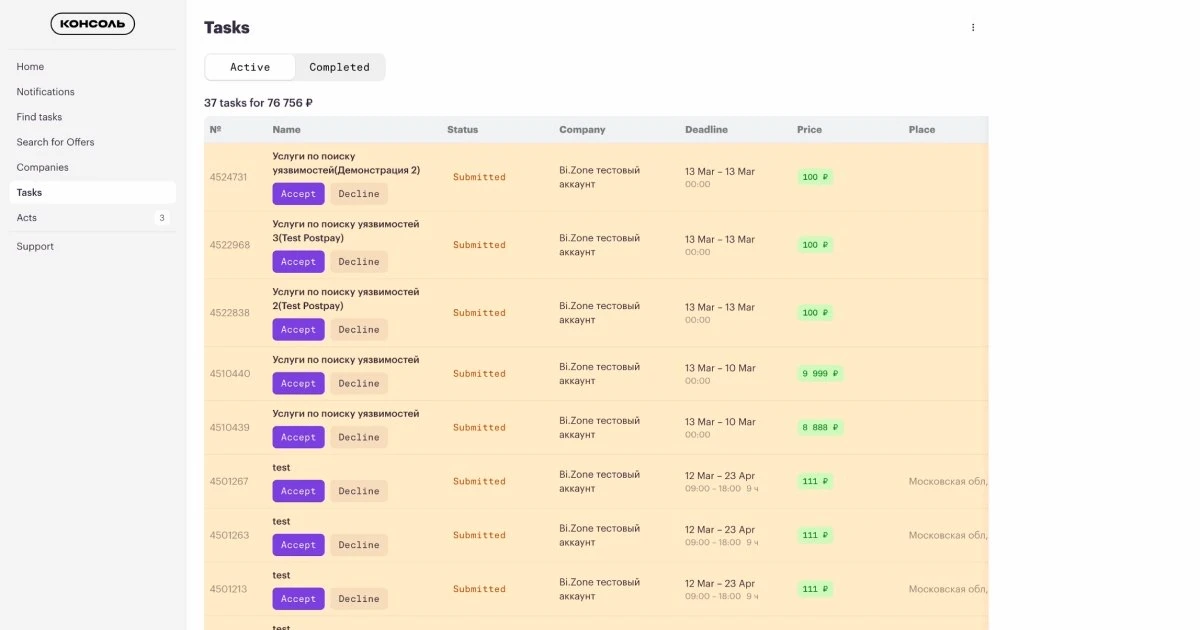Switch to the Active tab
Viewport: 1200px width, 630px height.
(250, 67)
